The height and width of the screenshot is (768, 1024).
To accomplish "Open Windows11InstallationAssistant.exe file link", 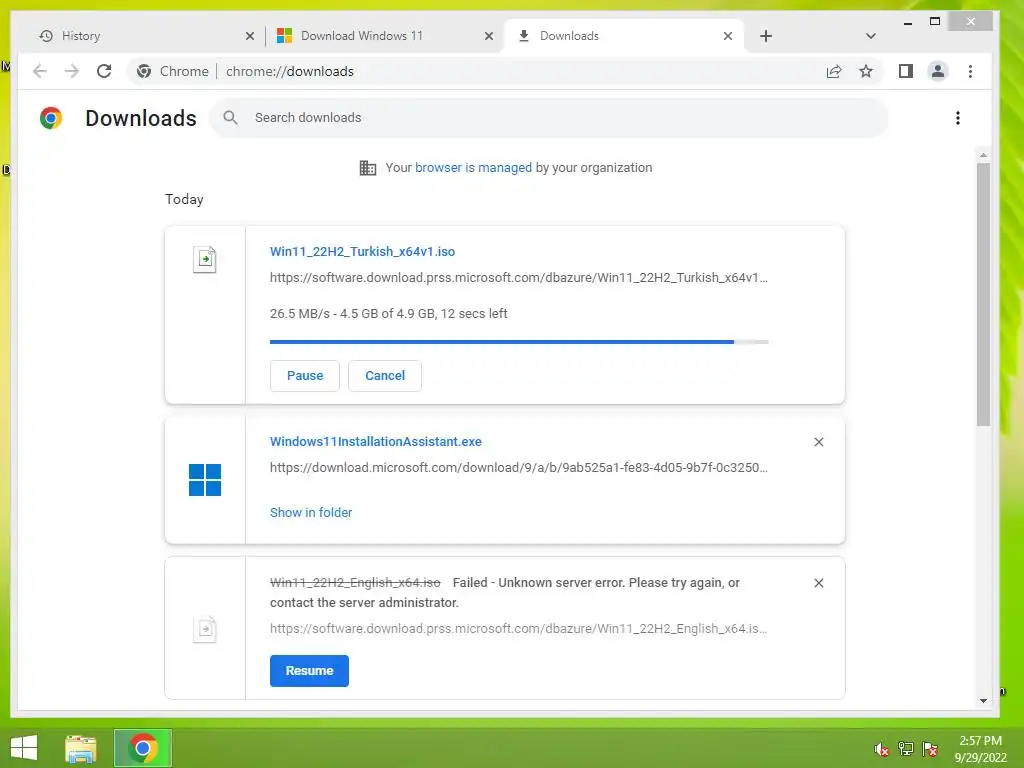I will point(376,441).
